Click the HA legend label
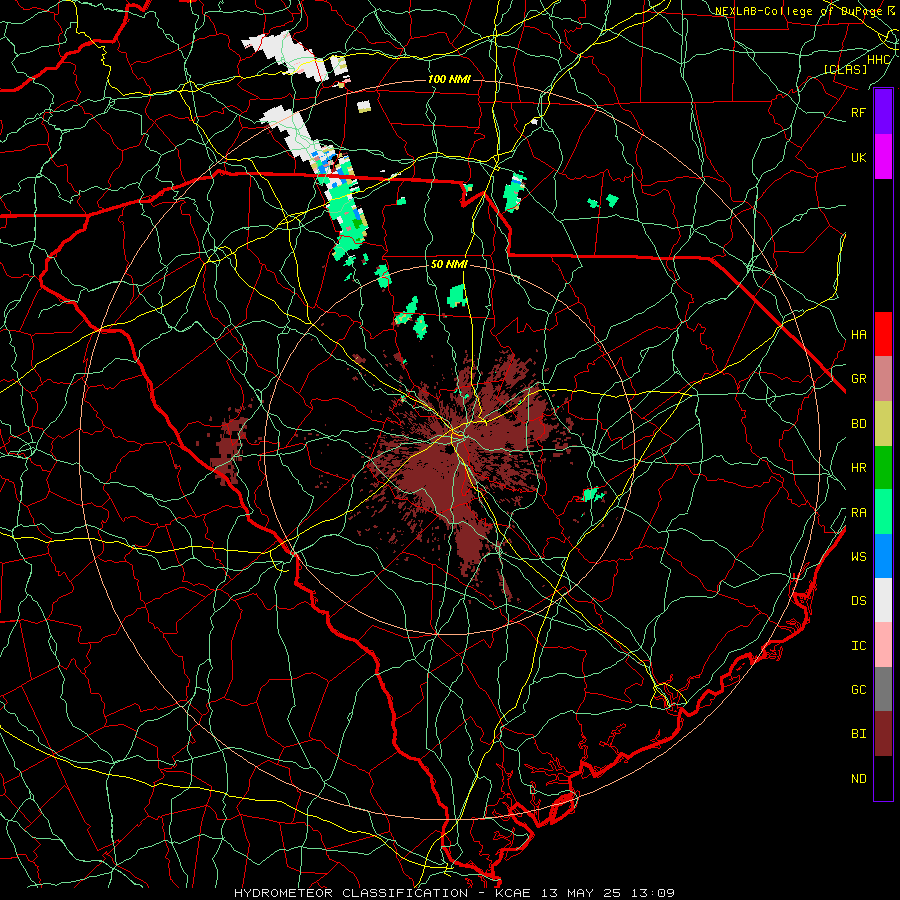 coord(858,334)
